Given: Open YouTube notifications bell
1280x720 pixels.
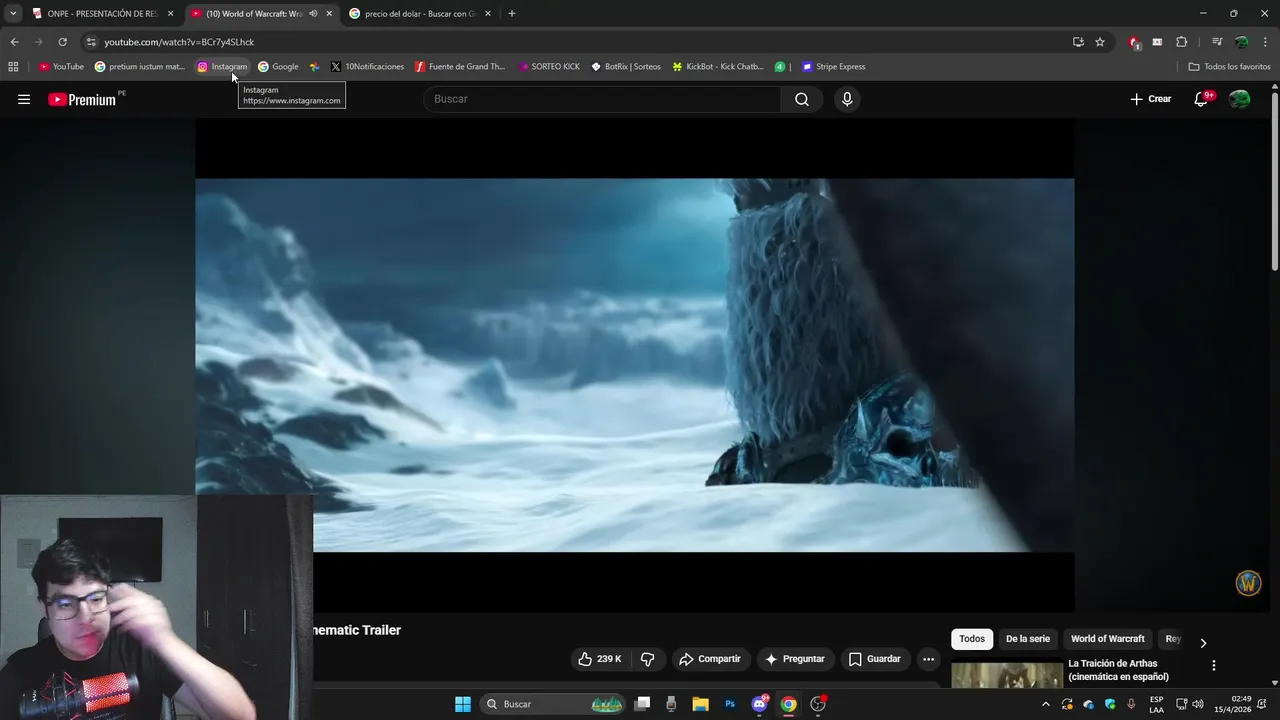Looking at the screenshot, I should [1202, 99].
